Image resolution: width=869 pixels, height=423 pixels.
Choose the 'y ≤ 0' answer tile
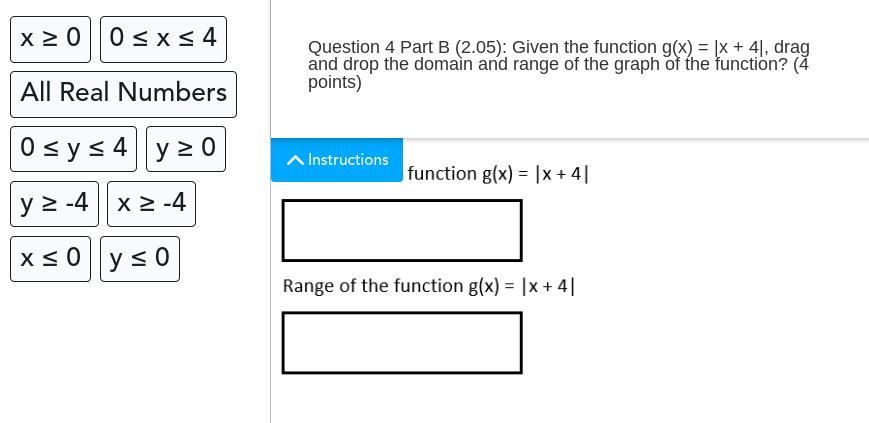pyautogui.click(x=140, y=259)
